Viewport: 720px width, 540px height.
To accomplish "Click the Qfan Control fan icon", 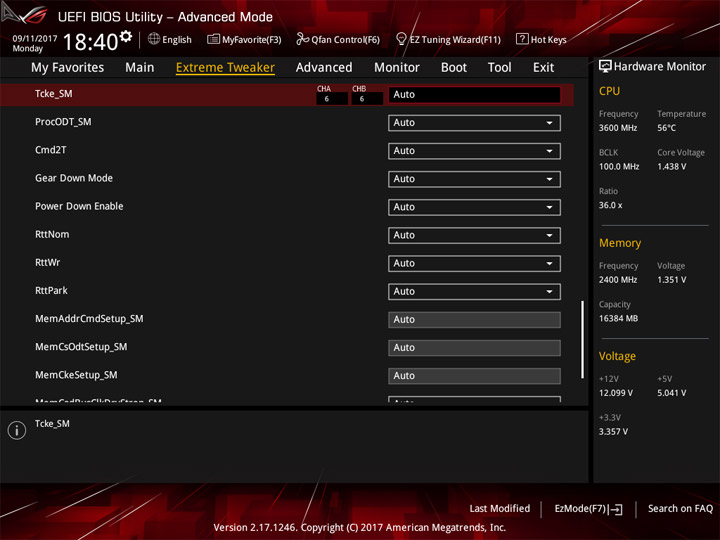I will click(302, 39).
